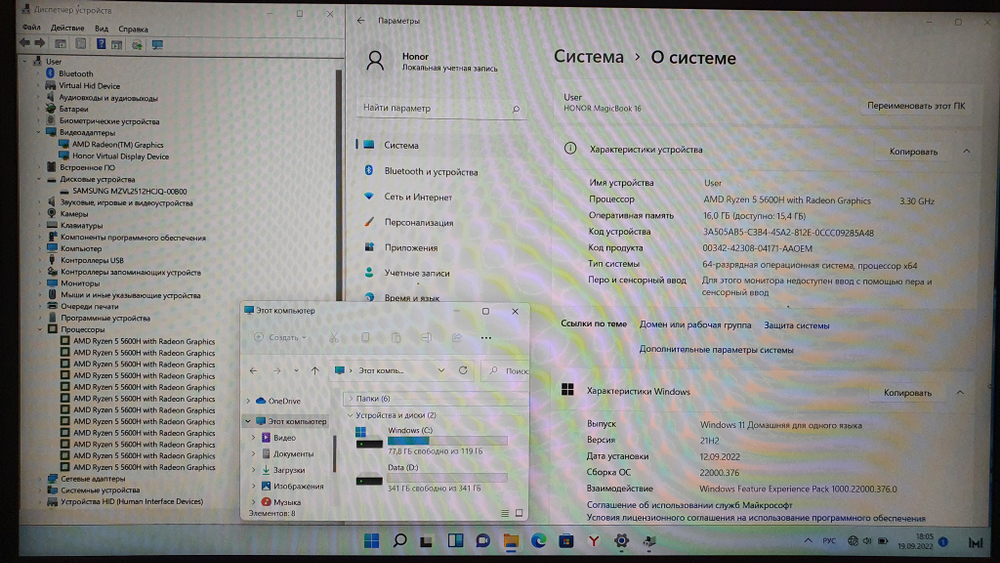Click Копировать for Характеристики устройства
The image size is (1000, 563).
[x=913, y=152]
